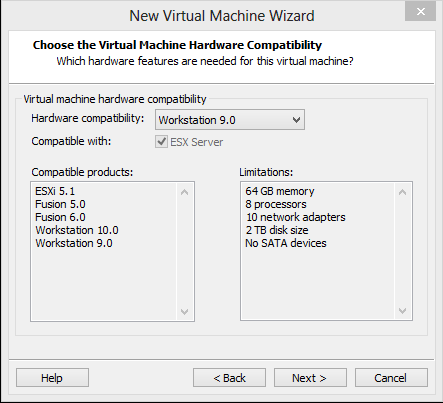Click the 10 network adapters limitation

[296, 217]
